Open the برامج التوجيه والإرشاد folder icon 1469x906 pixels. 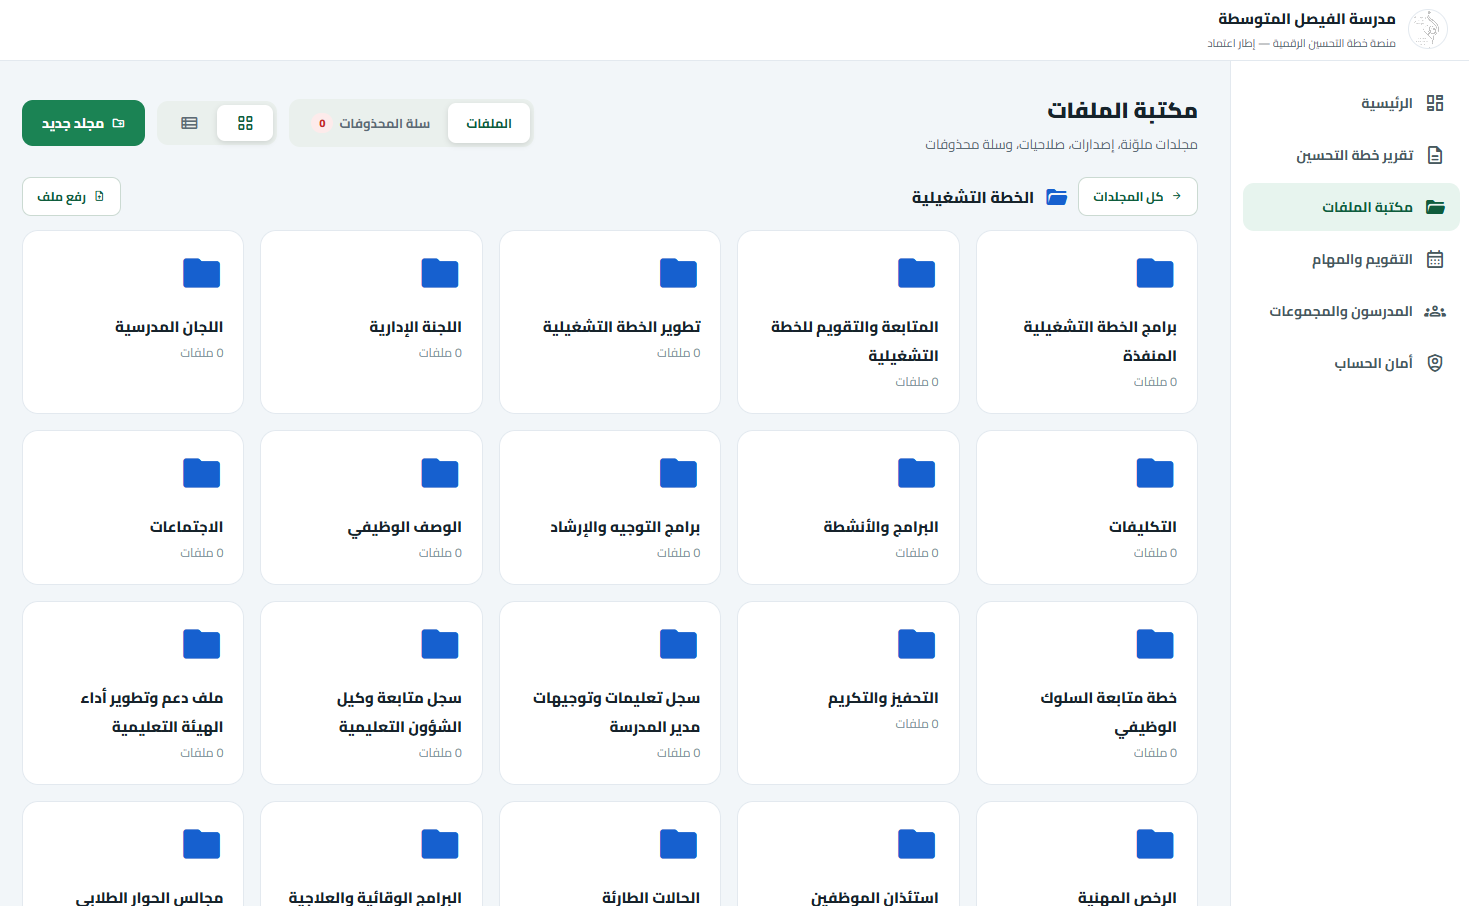tap(678, 473)
